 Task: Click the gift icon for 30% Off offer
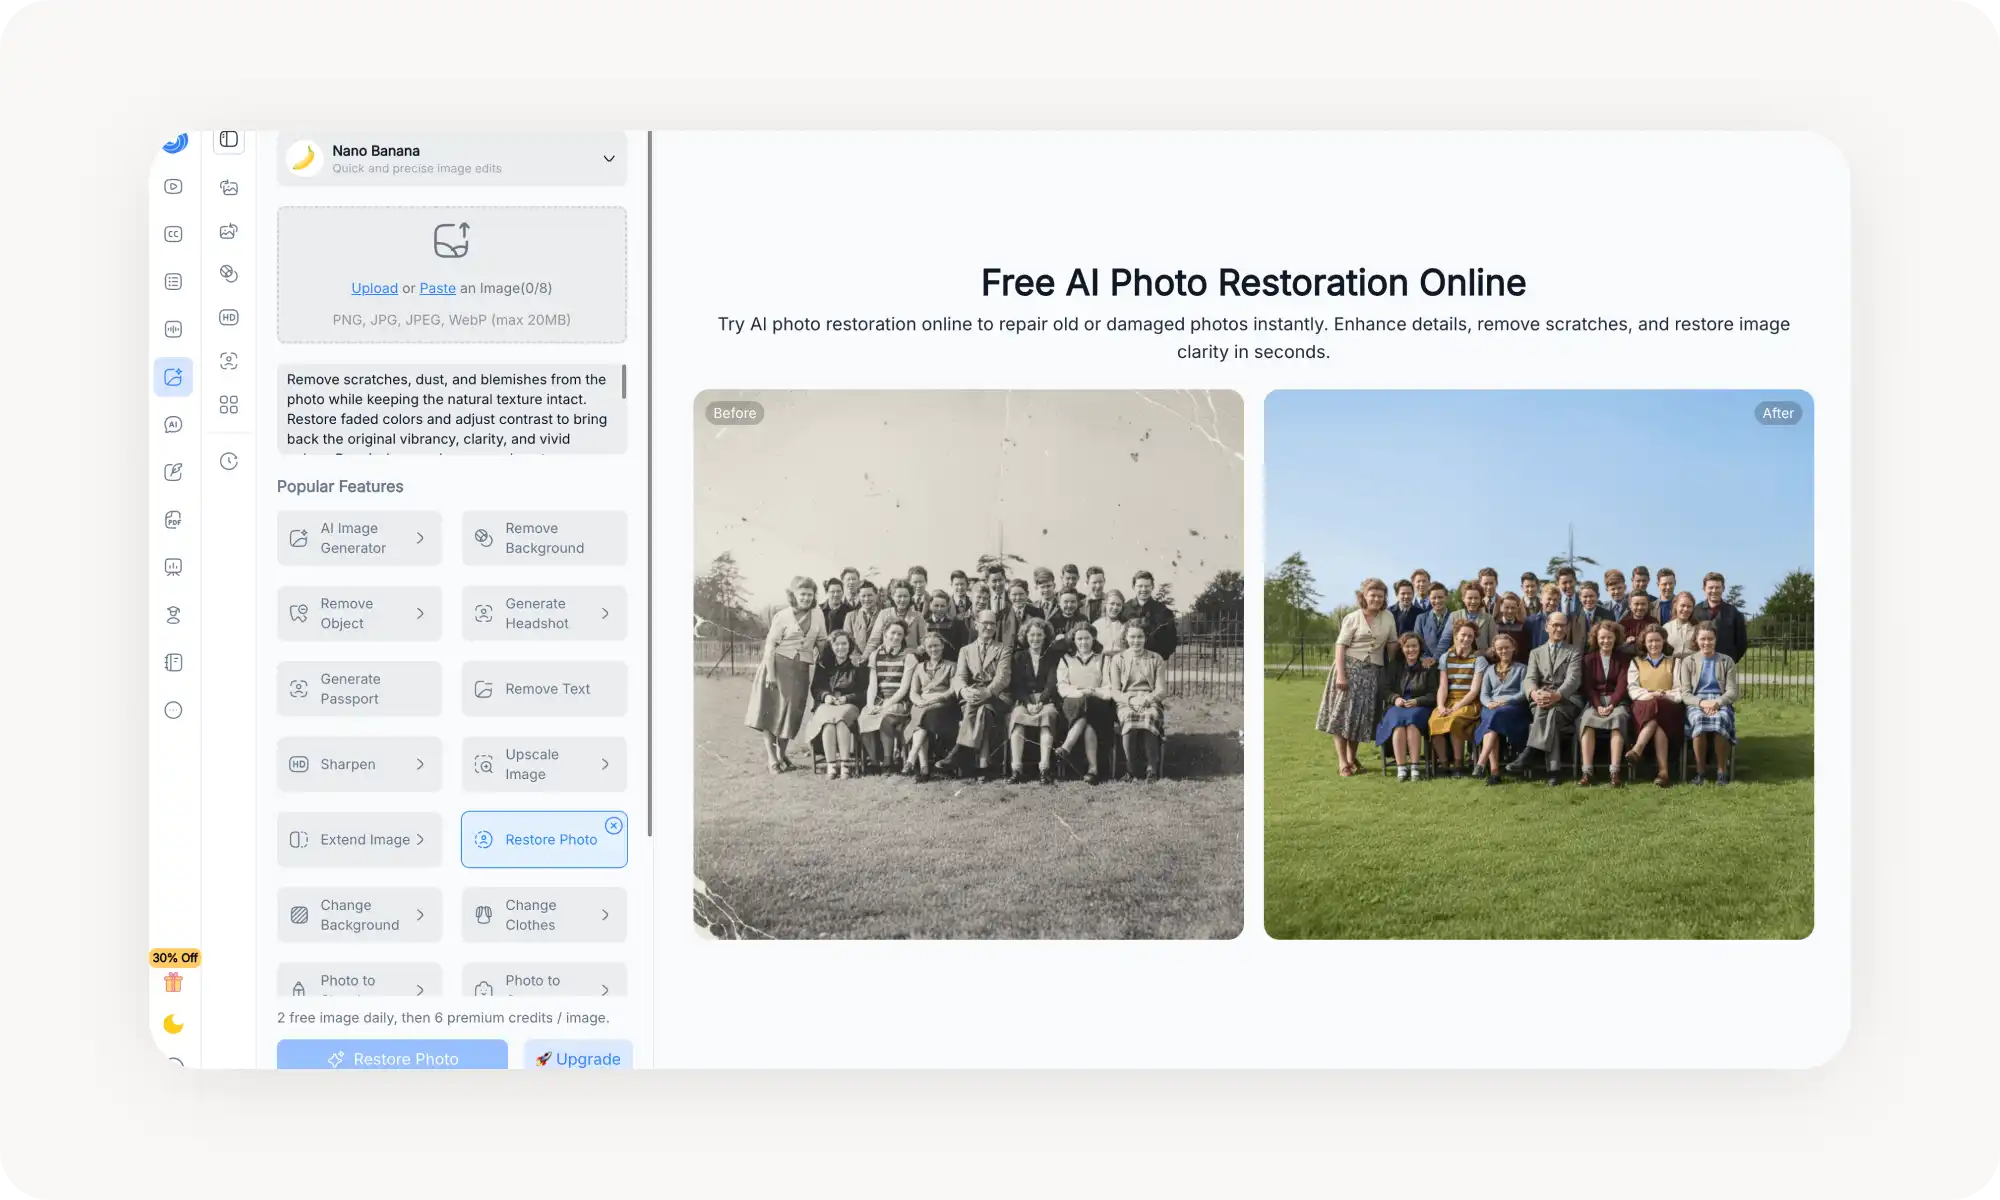pos(173,981)
